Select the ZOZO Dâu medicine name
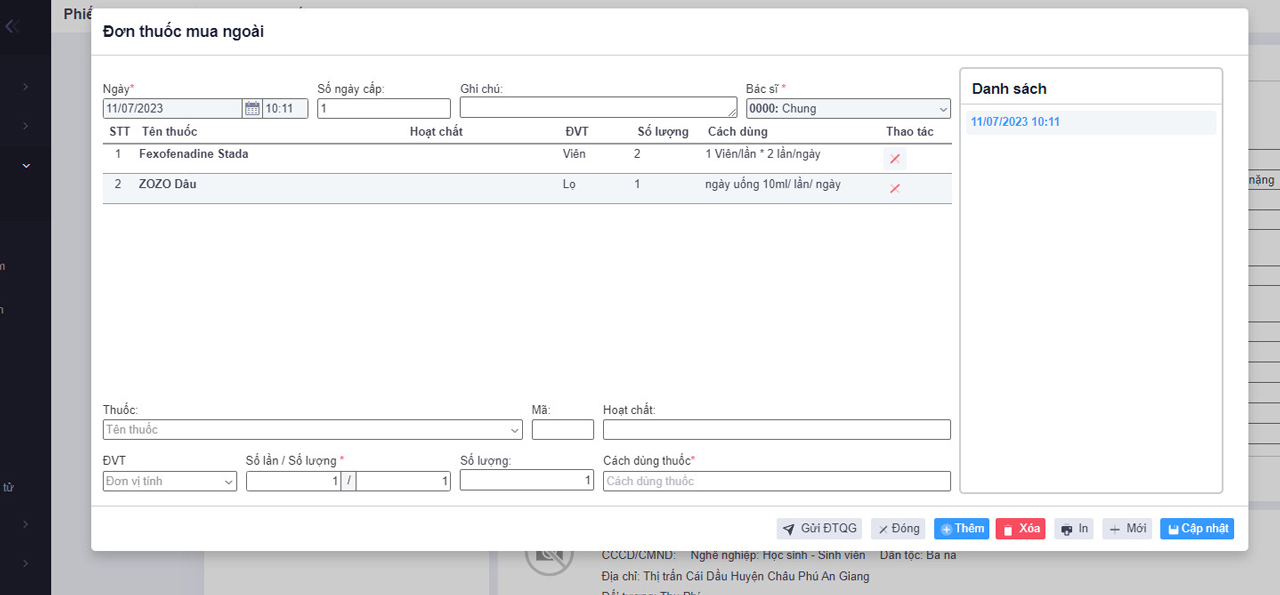The image size is (1280, 595). click(x=167, y=184)
